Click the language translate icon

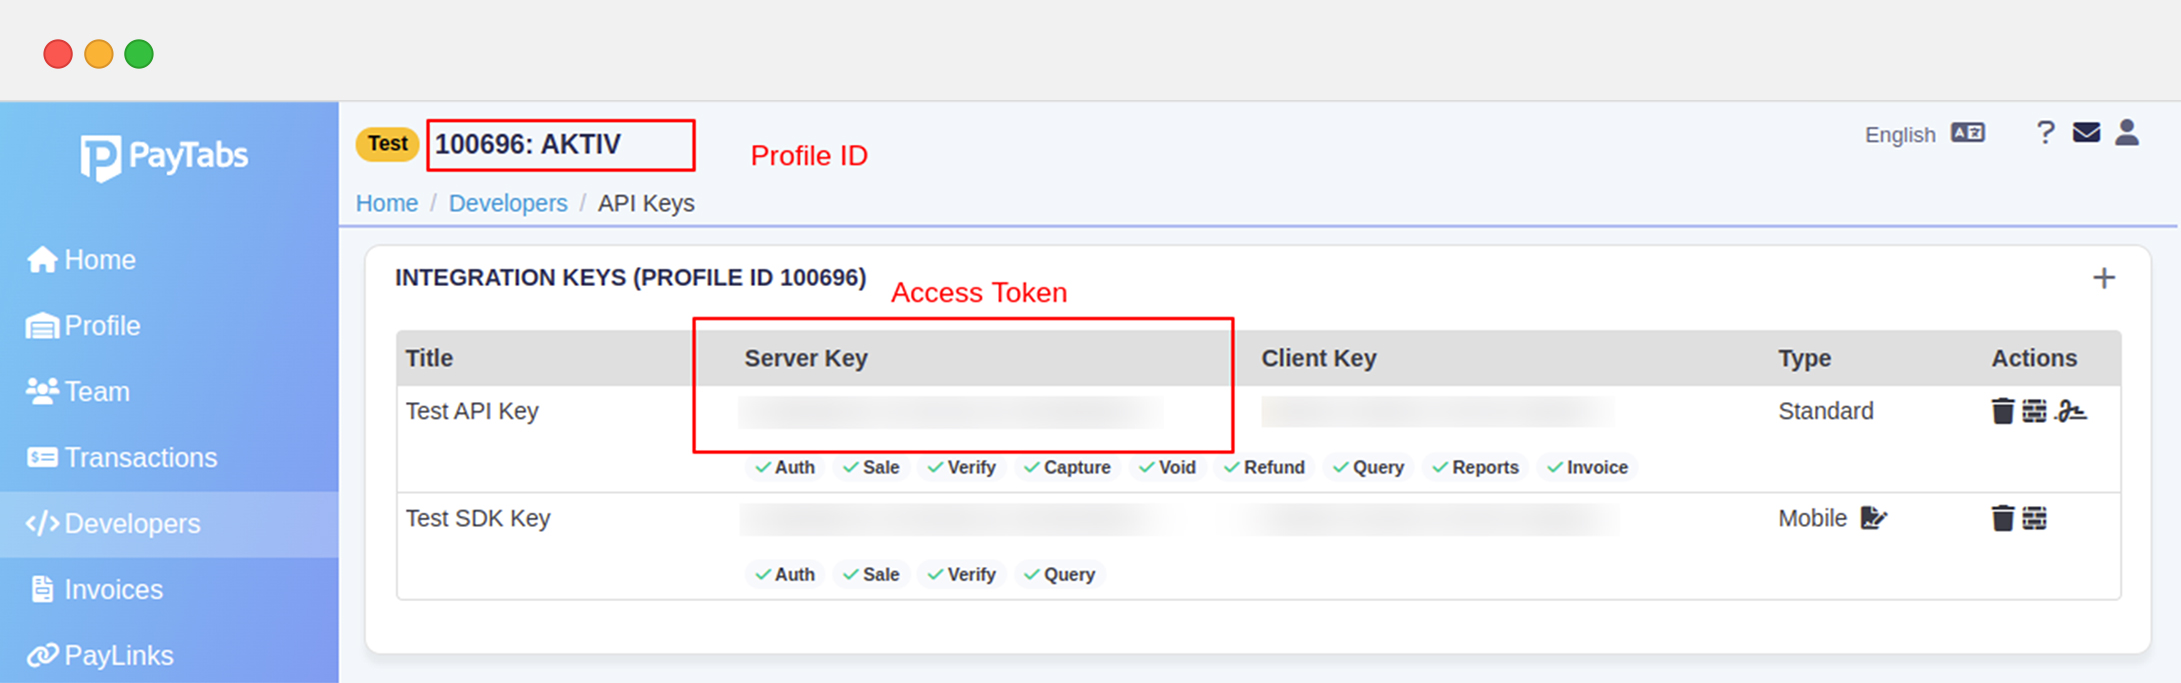pos(1968,133)
